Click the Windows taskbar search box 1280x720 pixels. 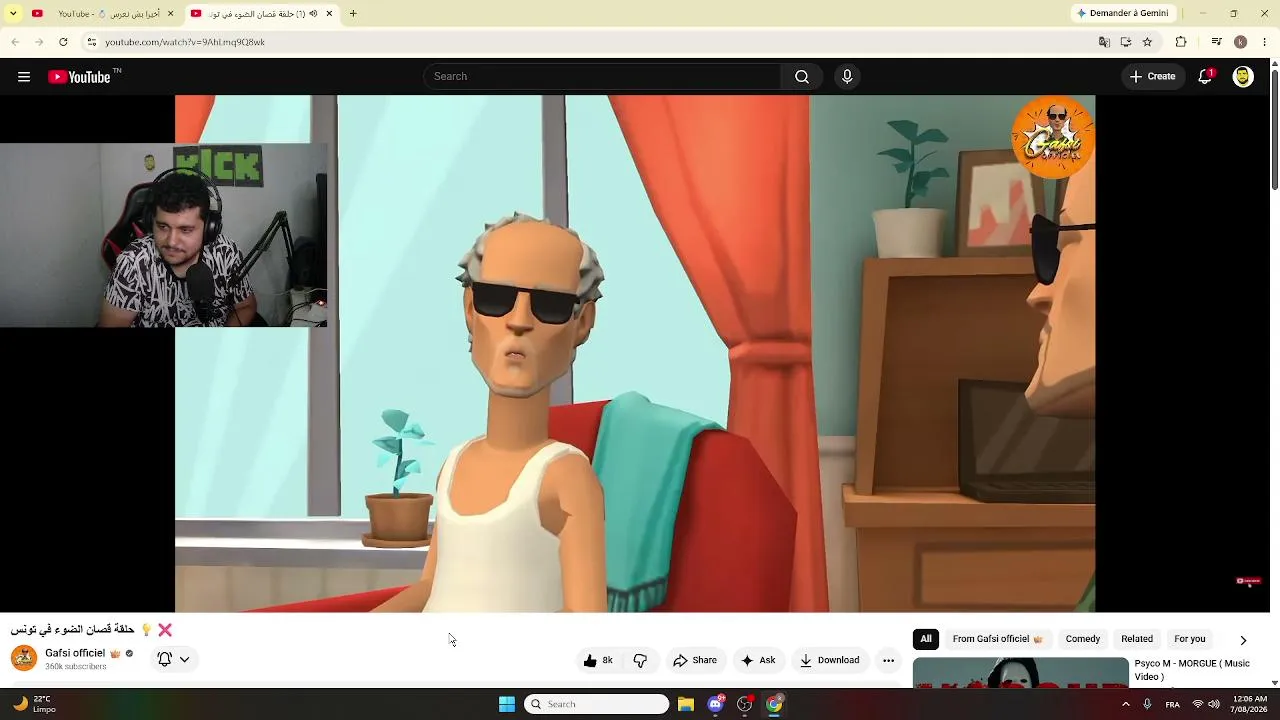[x=596, y=704]
